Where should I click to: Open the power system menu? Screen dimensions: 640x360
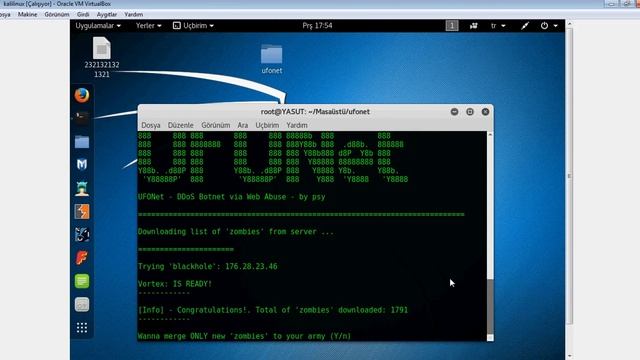tap(549, 26)
